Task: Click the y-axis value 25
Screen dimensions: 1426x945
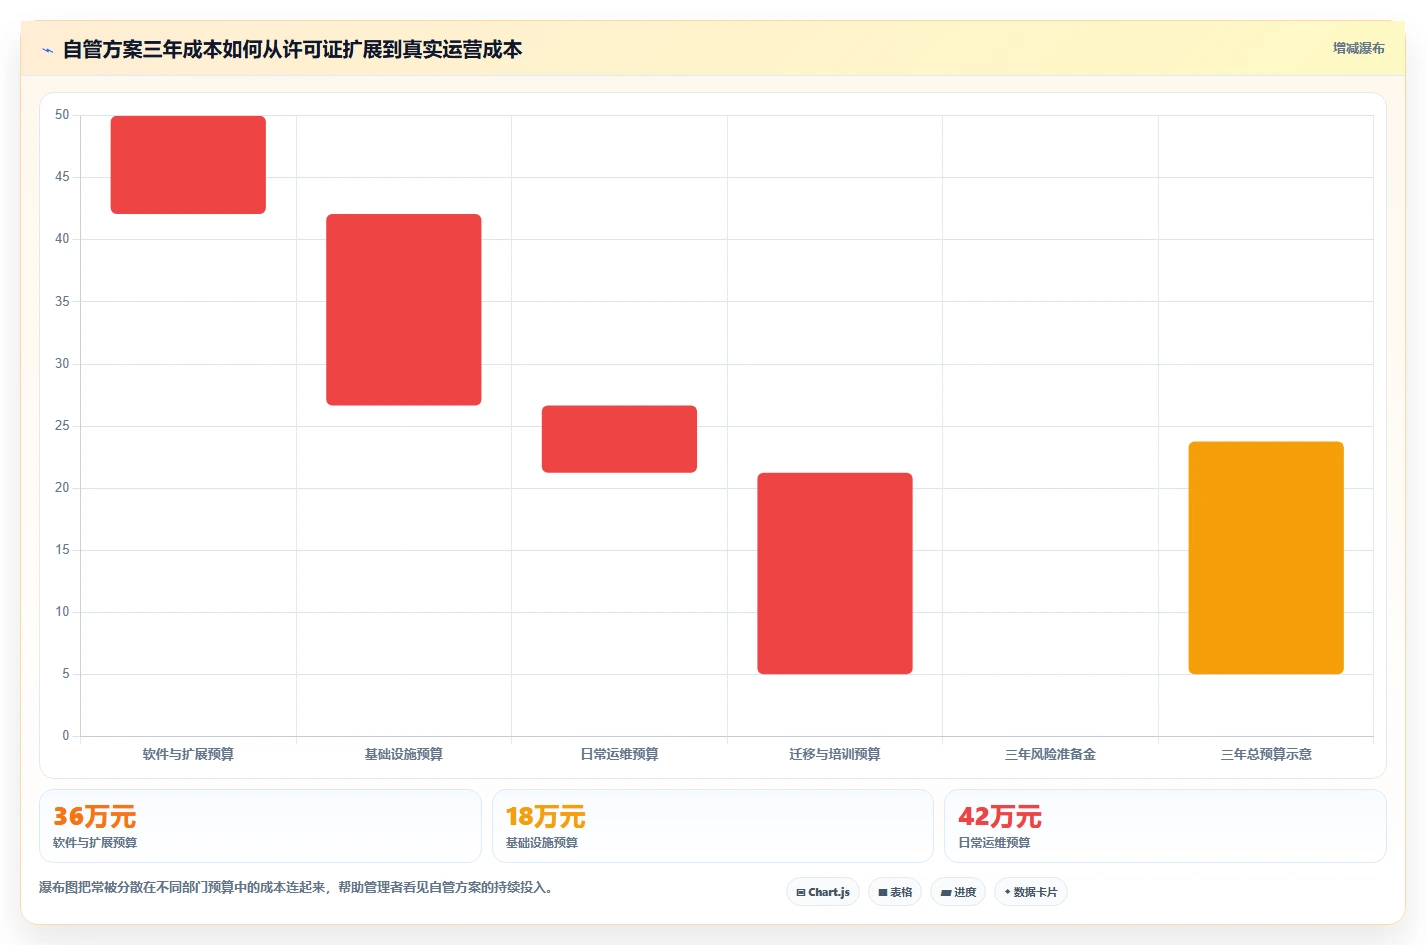Action: coord(62,426)
